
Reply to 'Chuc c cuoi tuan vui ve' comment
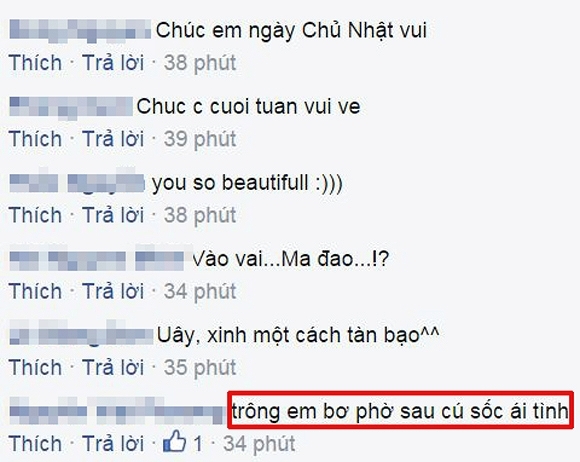[113, 139]
